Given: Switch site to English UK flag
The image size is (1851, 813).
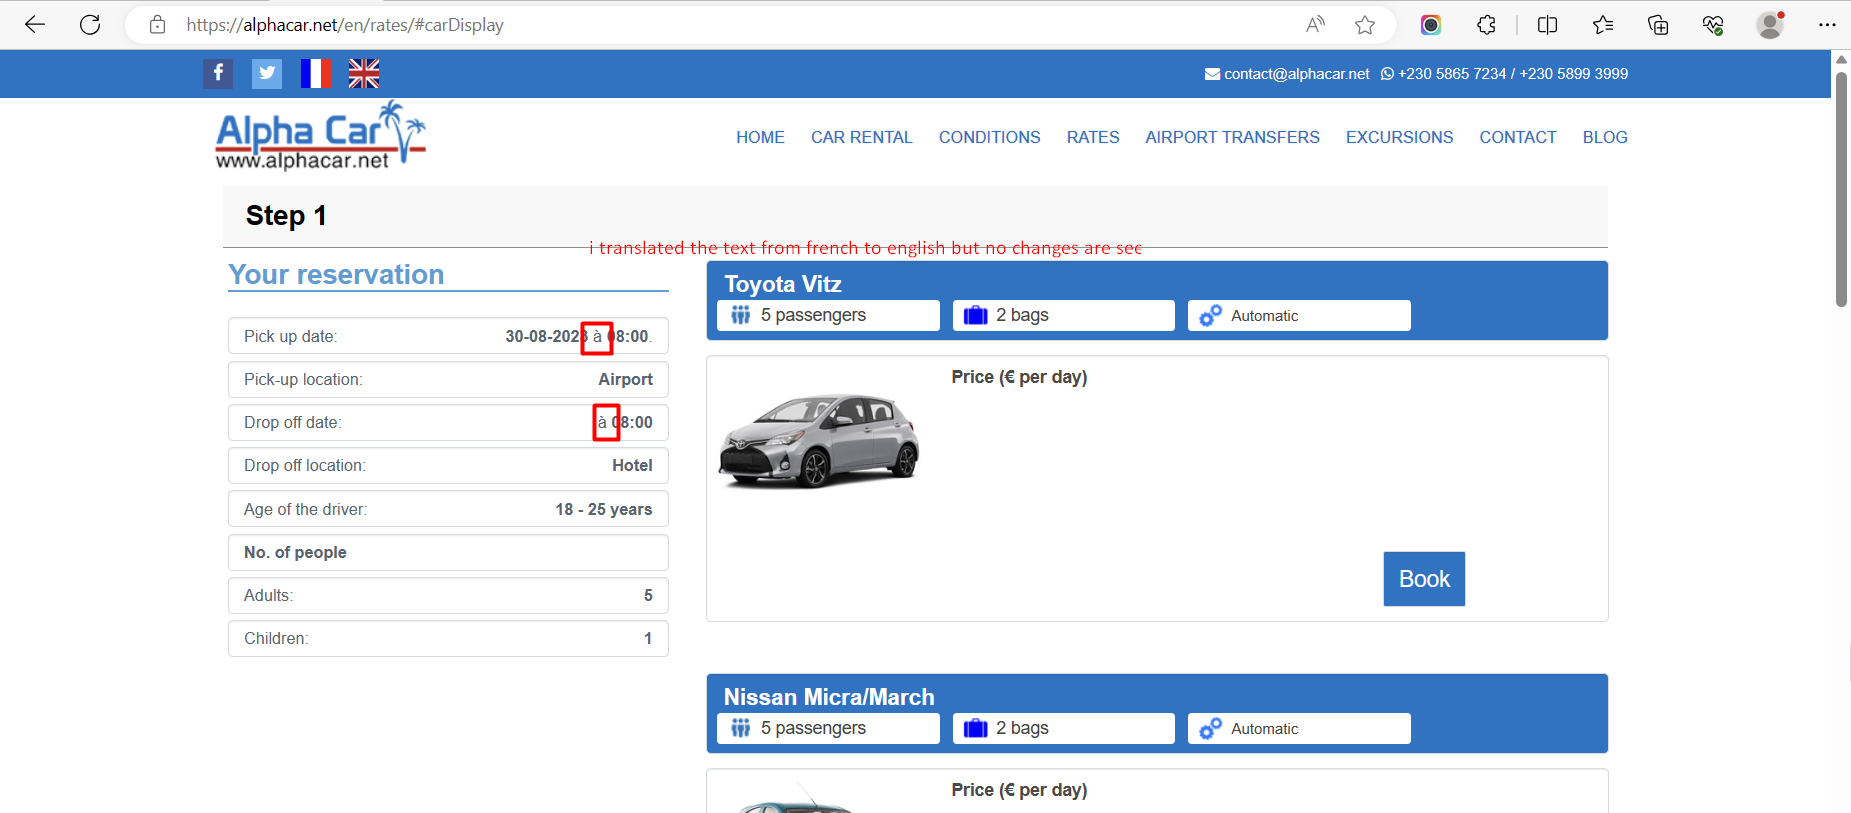Looking at the screenshot, I should [x=364, y=73].
